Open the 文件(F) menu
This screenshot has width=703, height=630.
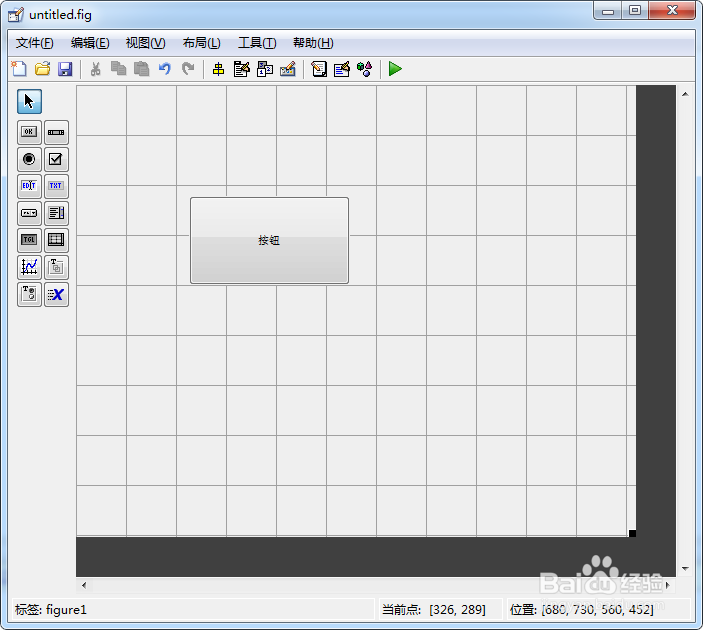click(x=35, y=43)
